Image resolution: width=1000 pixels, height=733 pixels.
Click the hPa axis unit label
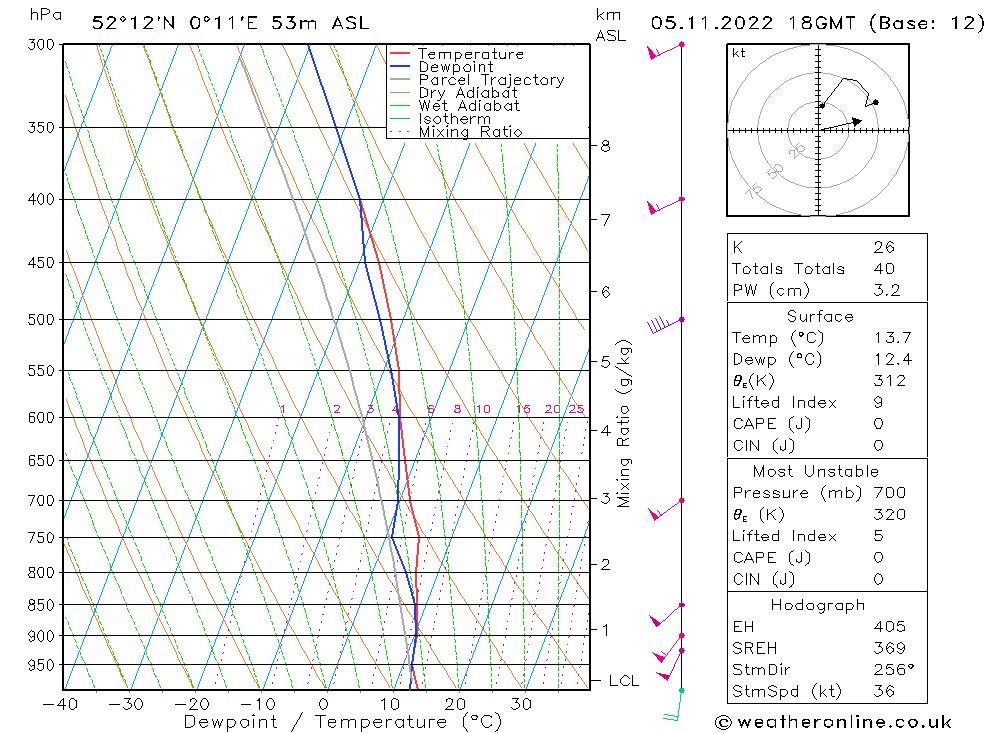tap(45, 15)
